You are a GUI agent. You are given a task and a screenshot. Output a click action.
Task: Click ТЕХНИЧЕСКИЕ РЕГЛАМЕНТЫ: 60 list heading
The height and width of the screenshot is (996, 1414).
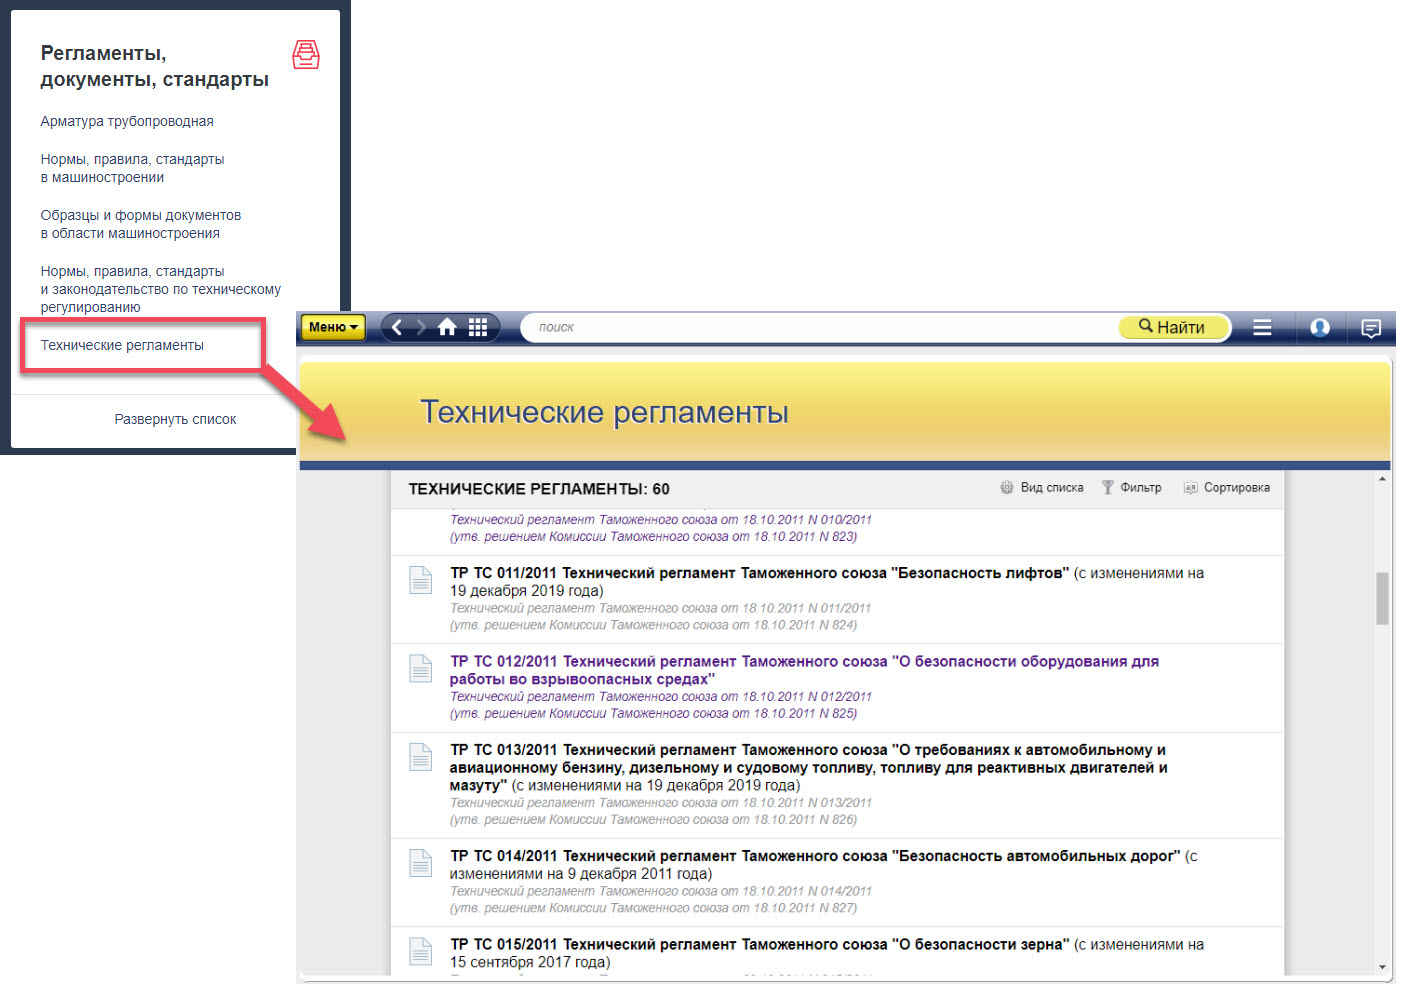point(539,489)
